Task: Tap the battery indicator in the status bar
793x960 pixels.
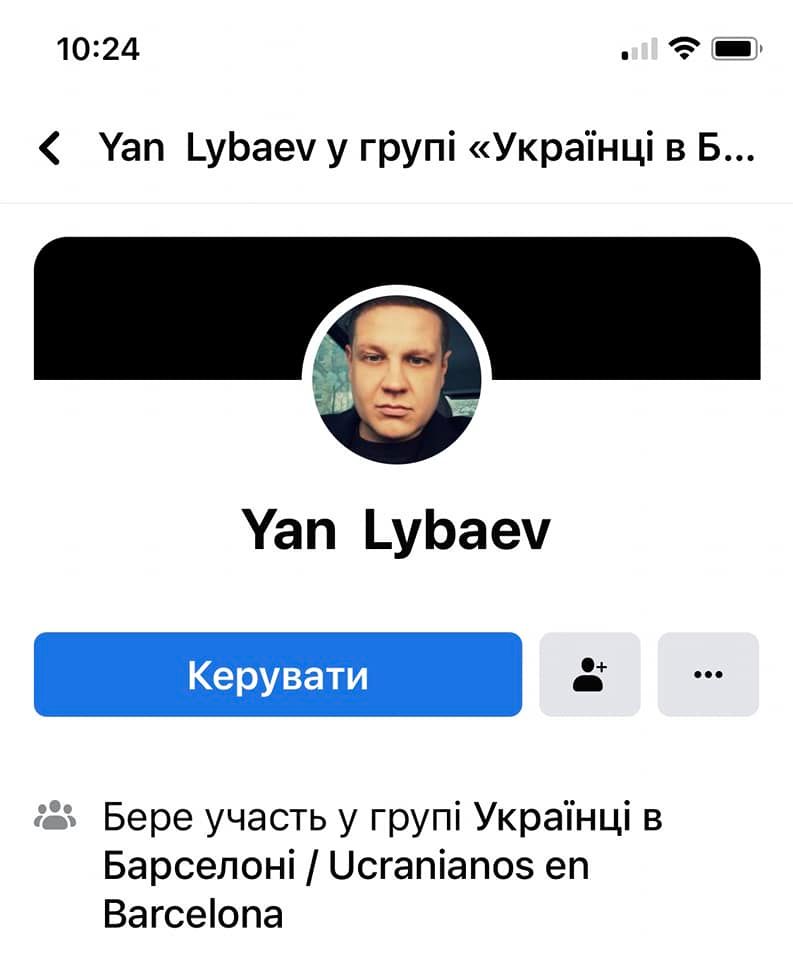Action: tap(736, 48)
